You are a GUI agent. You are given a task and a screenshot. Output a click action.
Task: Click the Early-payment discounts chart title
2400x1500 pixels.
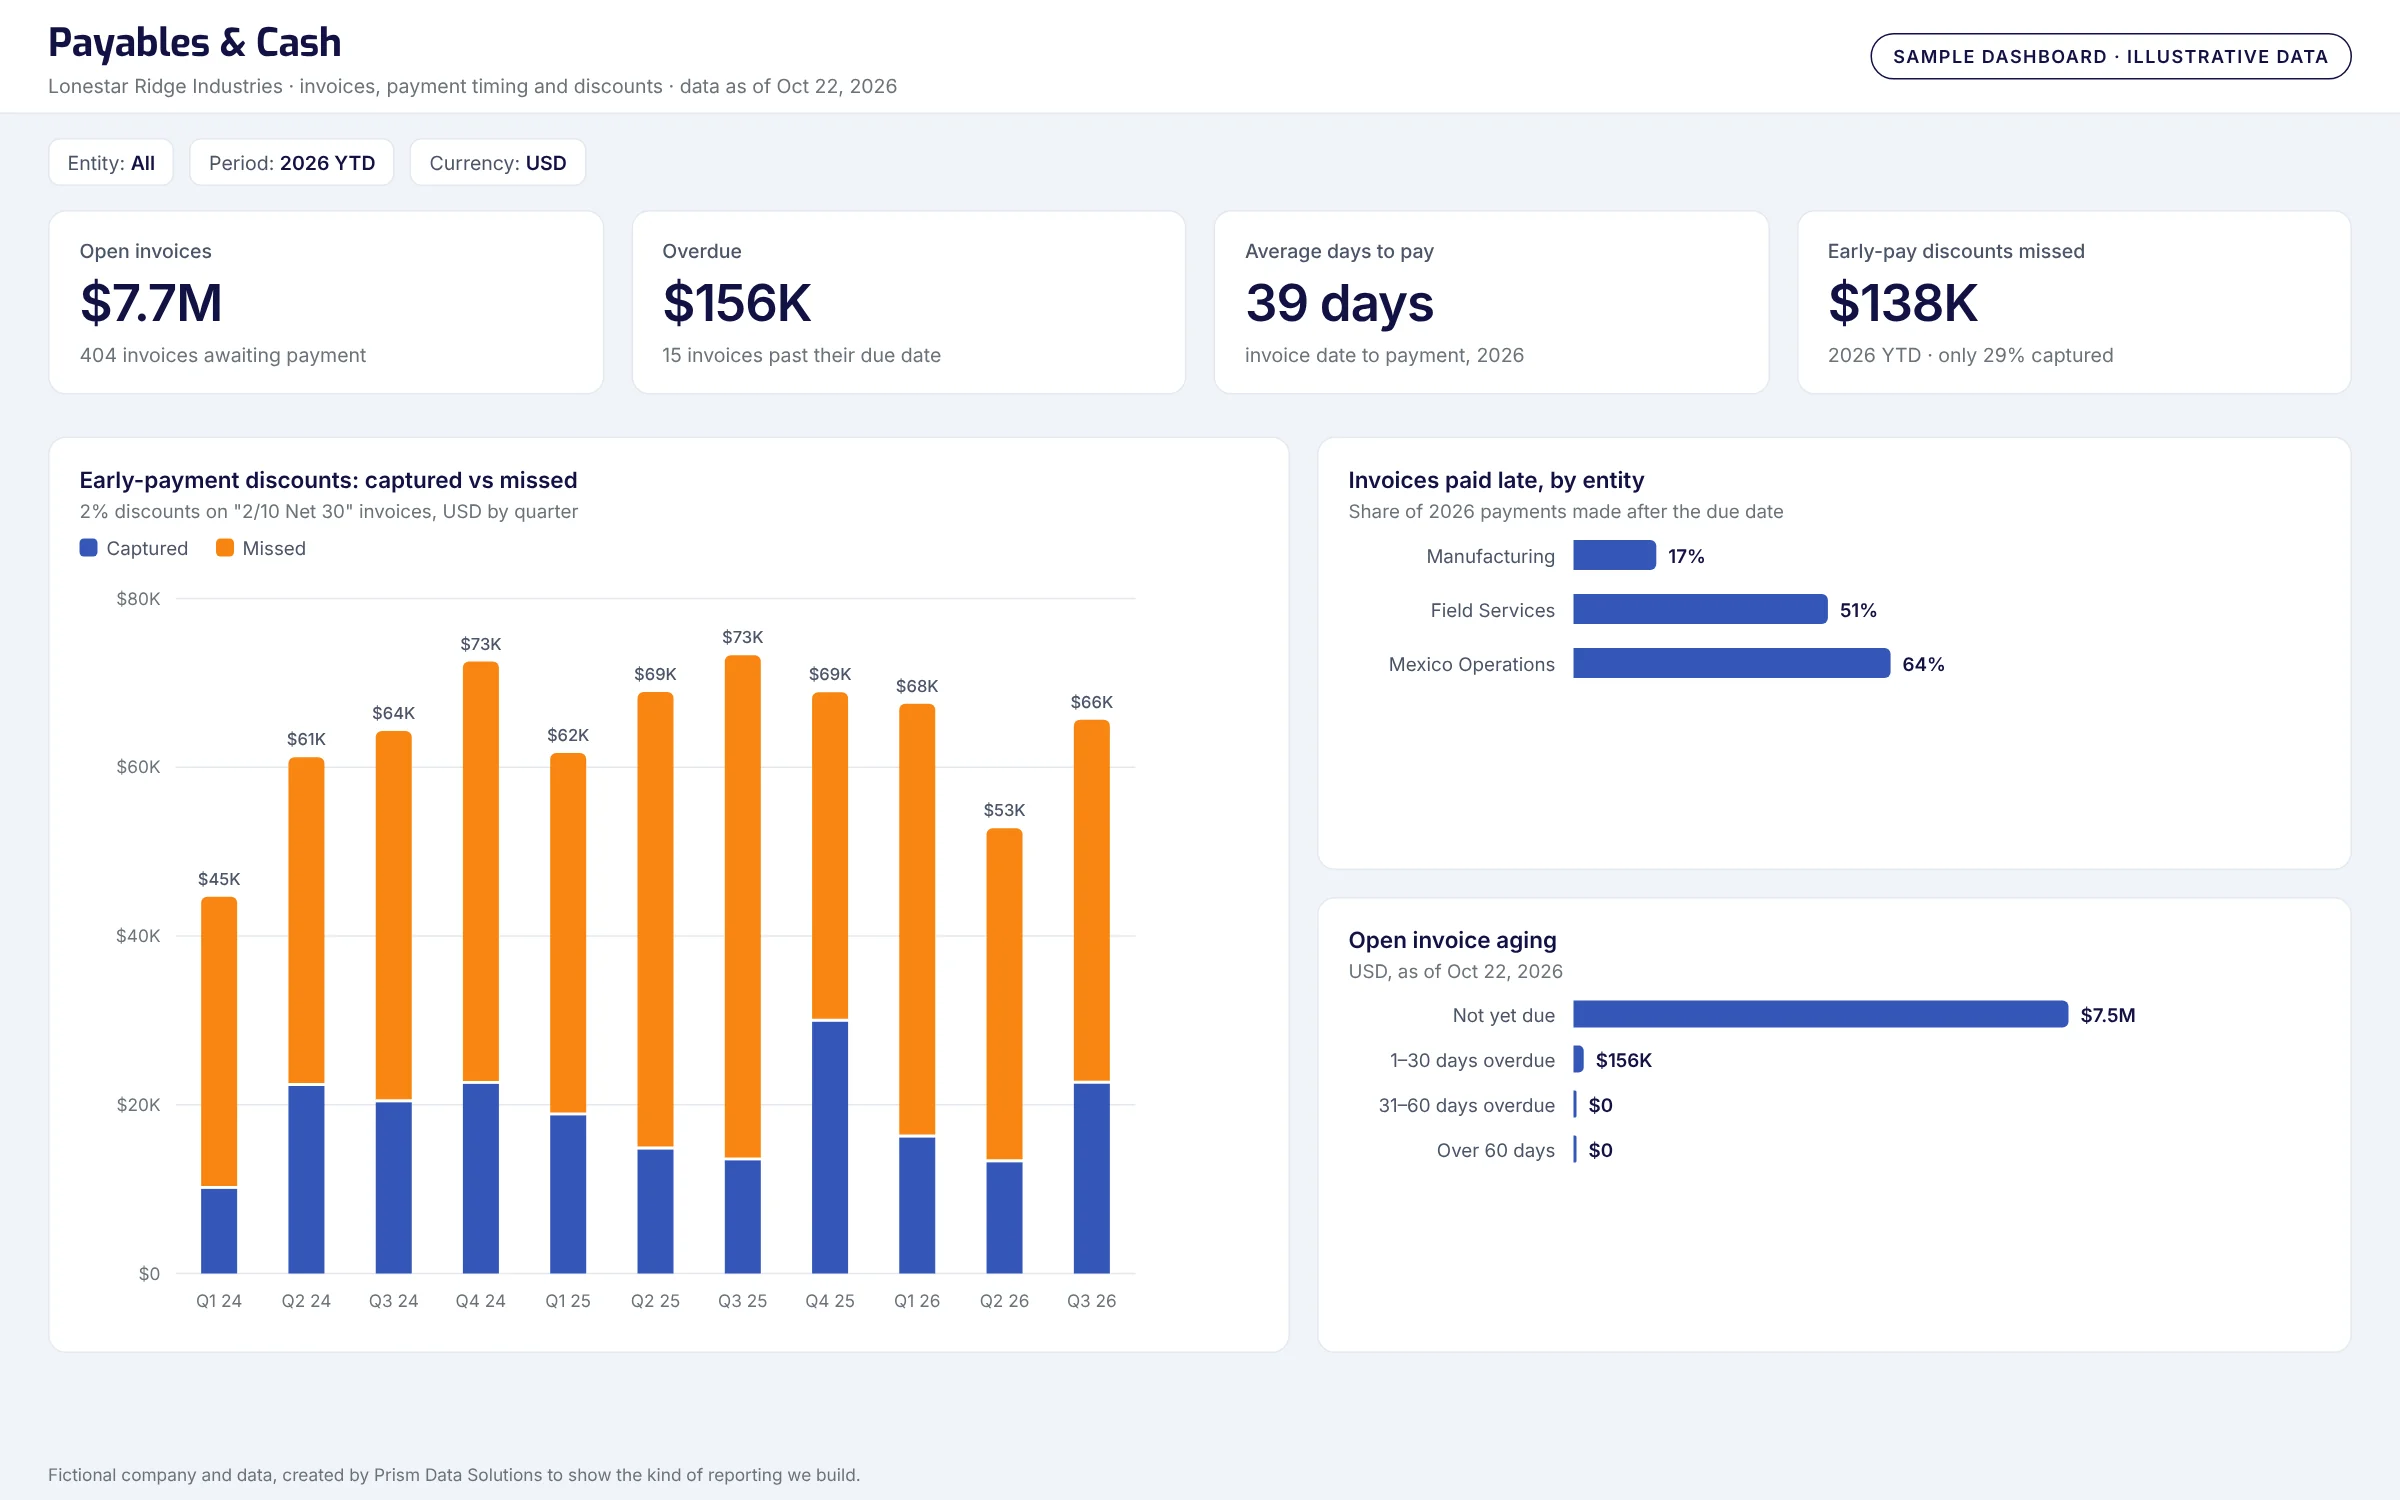[x=328, y=480]
